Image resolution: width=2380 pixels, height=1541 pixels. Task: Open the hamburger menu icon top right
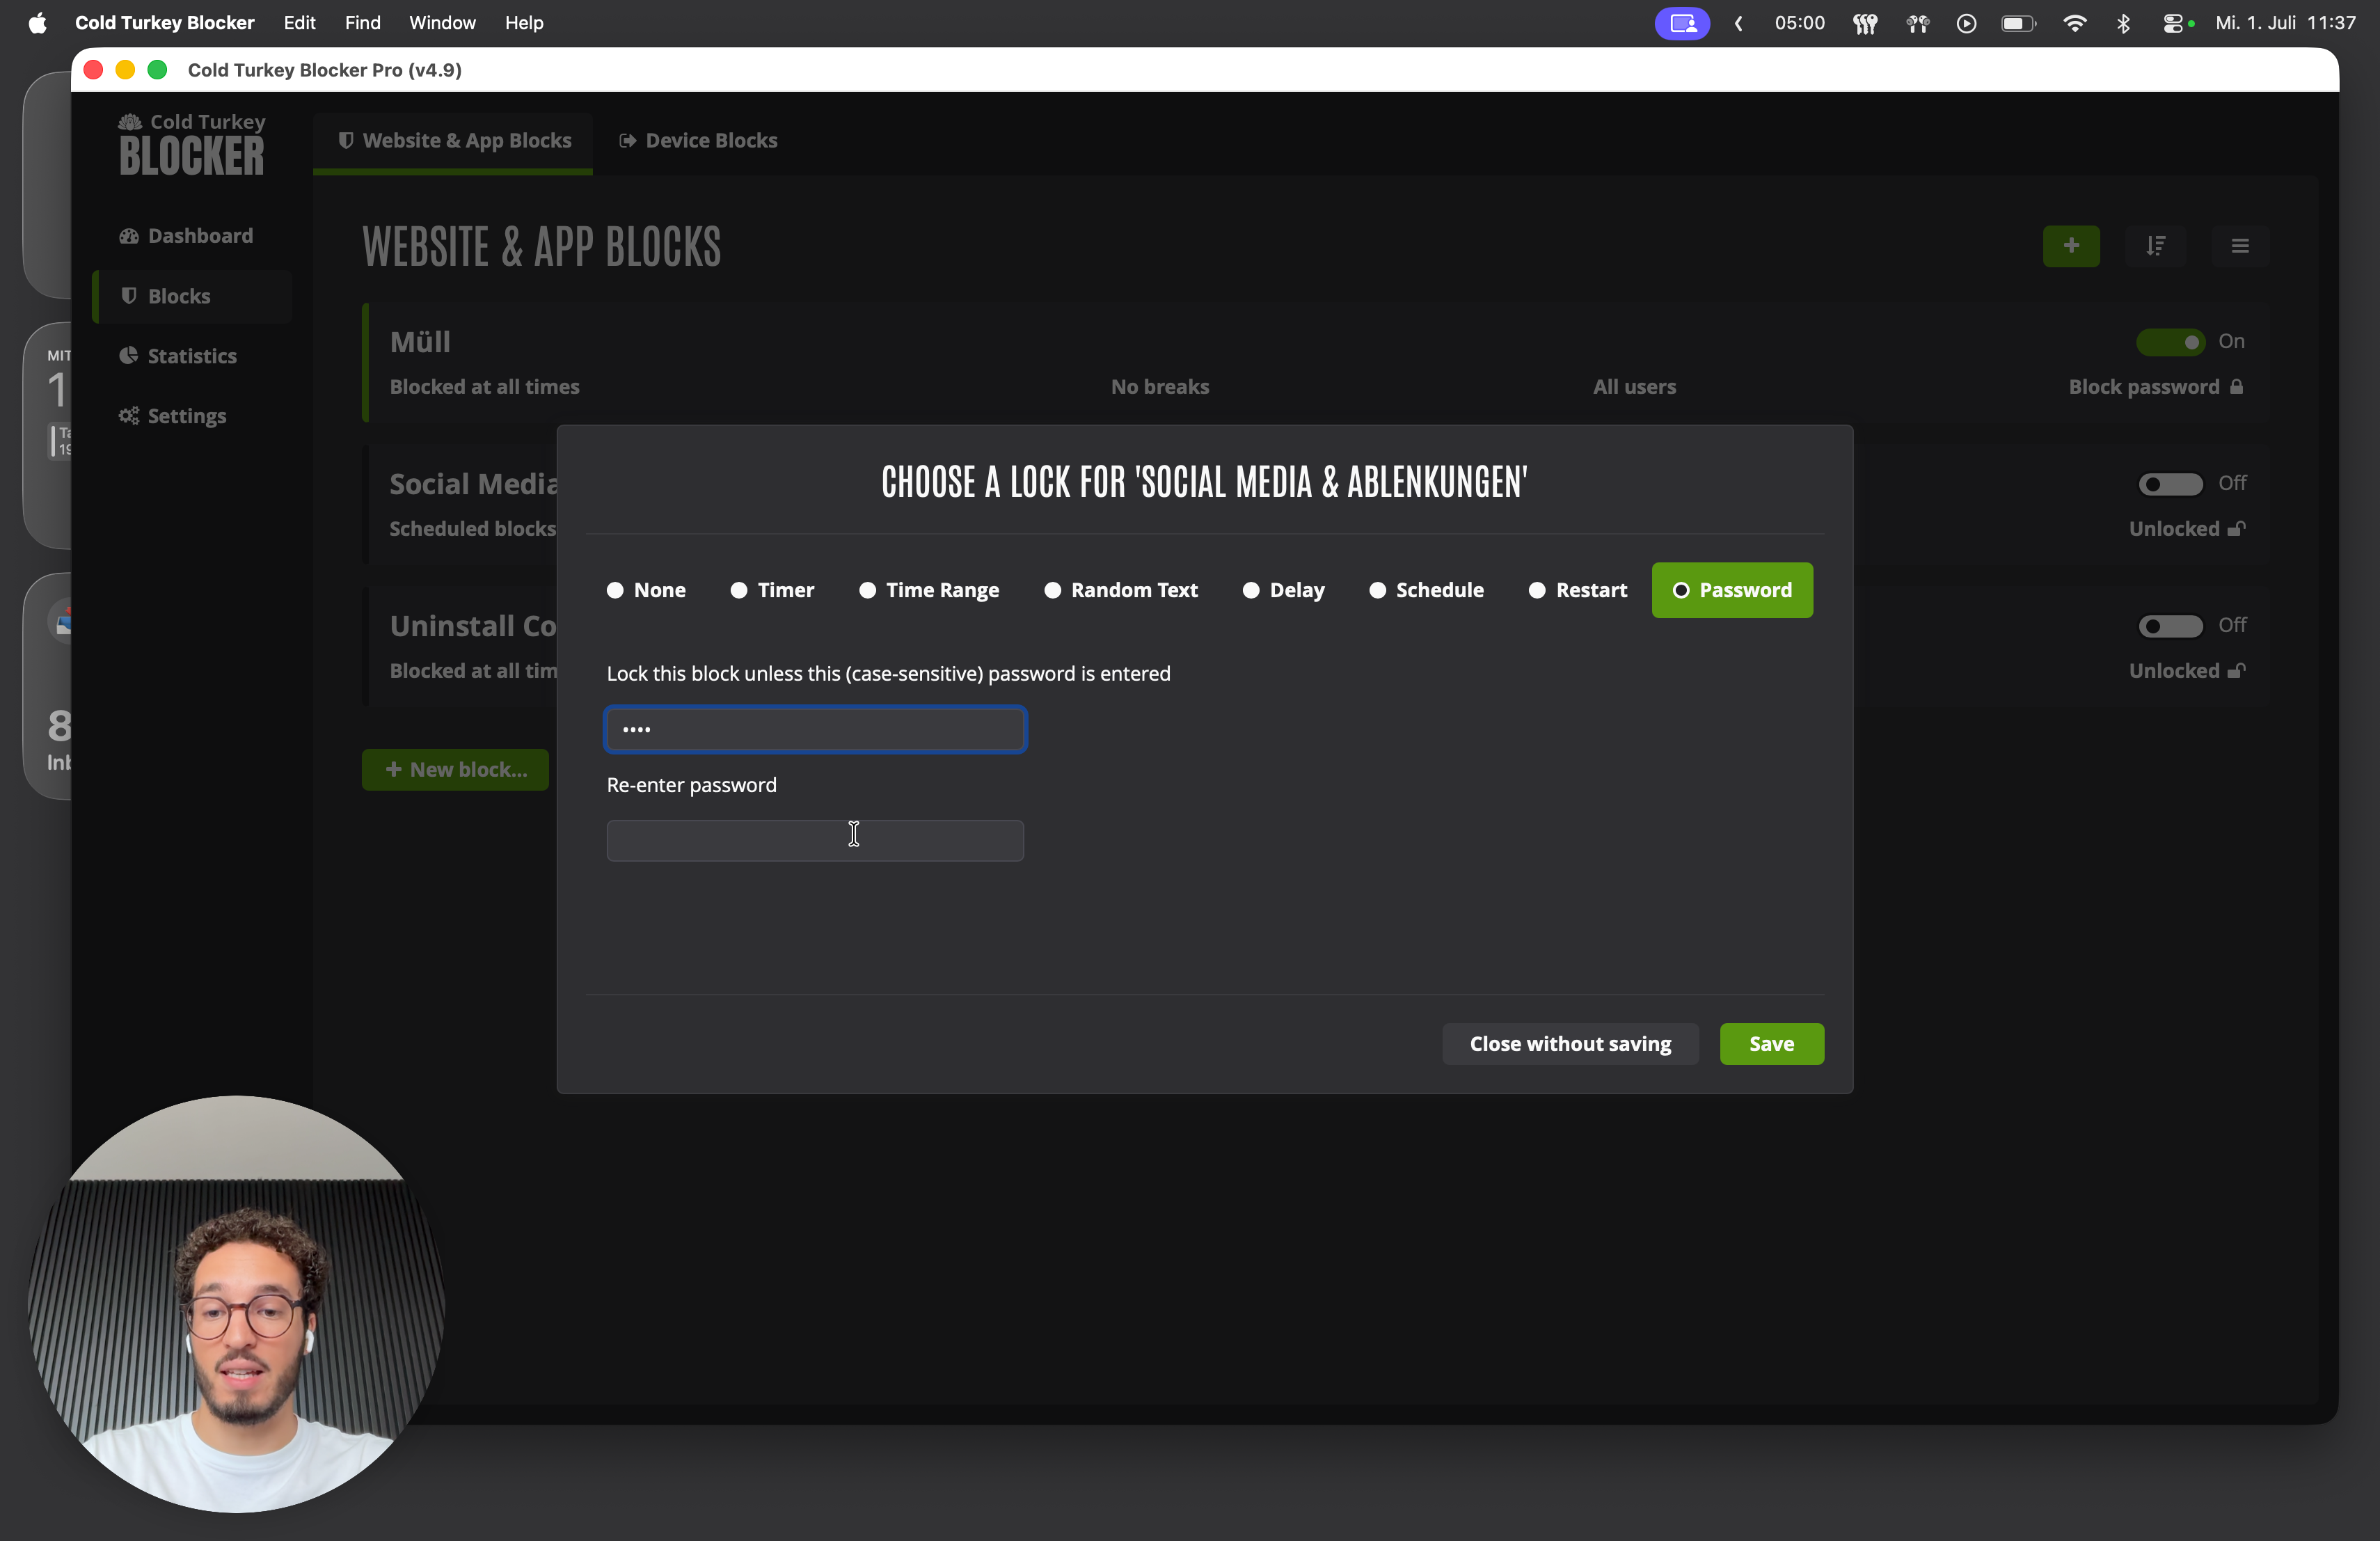point(2240,246)
